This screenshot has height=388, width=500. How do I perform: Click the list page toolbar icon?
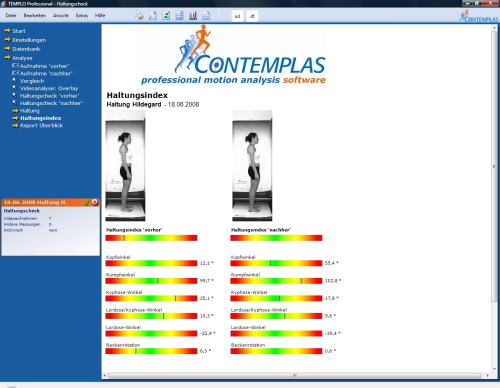[x=179, y=15]
